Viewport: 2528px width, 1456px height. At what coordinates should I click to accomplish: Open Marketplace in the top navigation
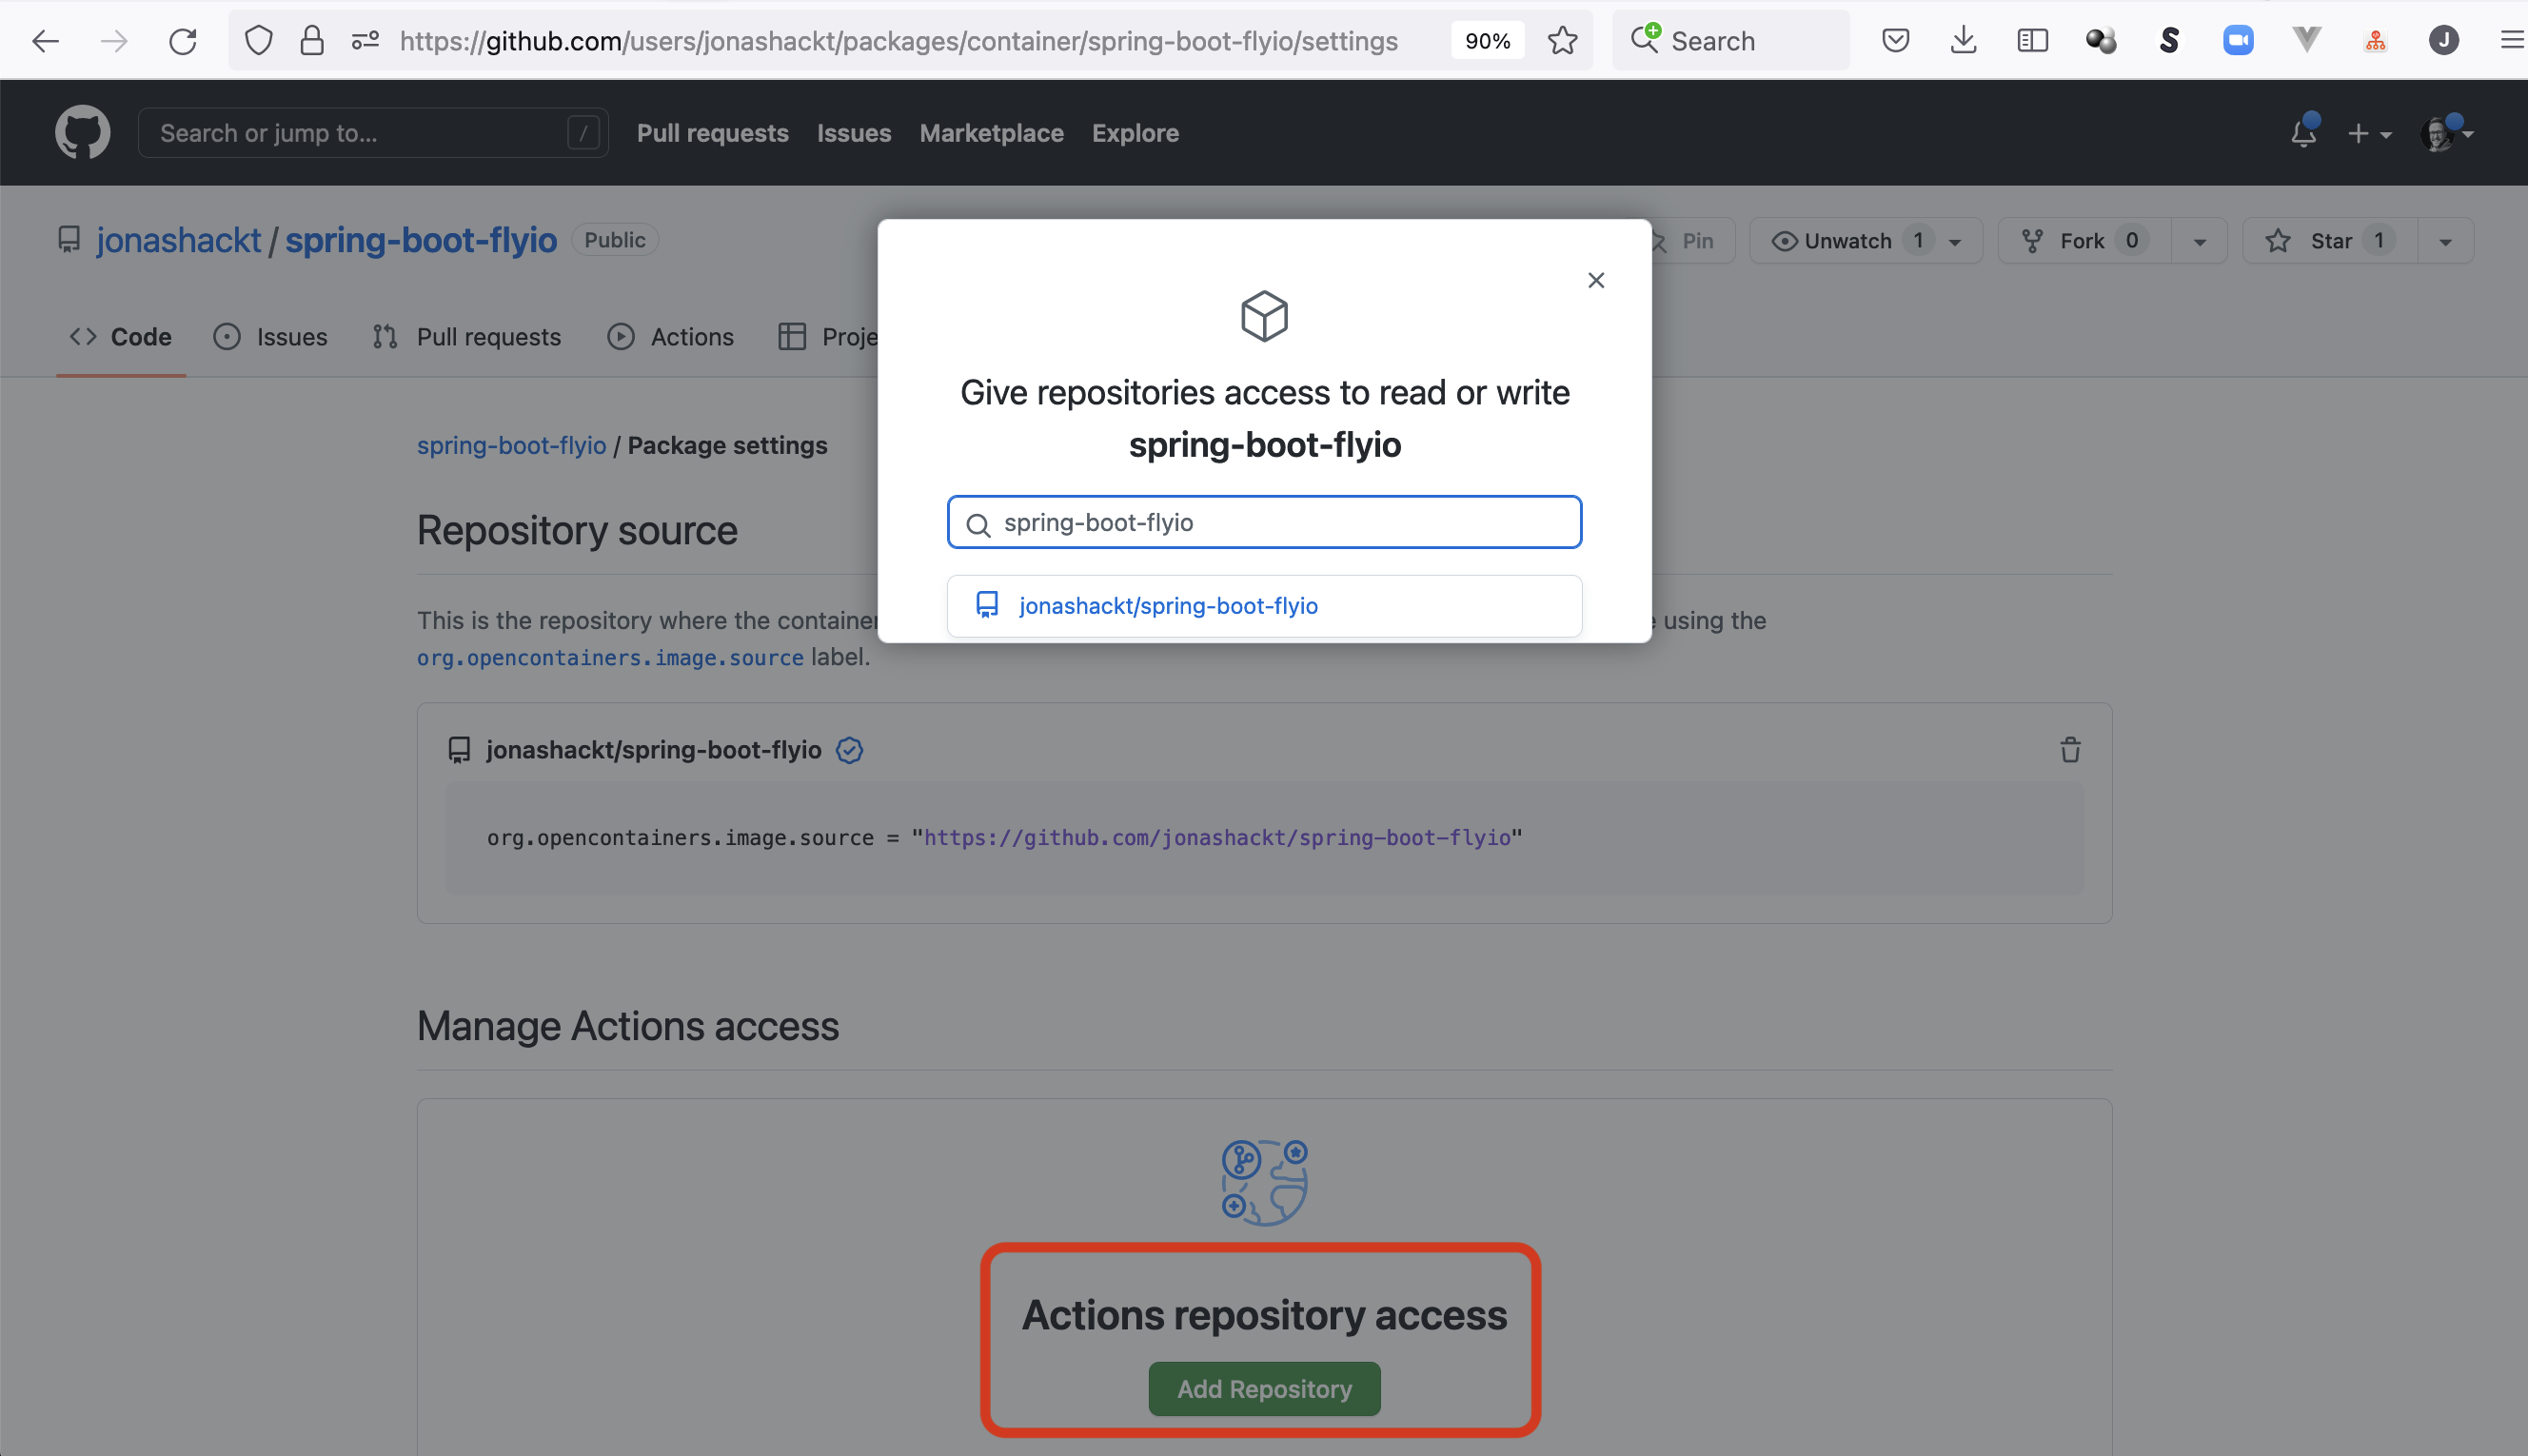[x=991, y=133]
